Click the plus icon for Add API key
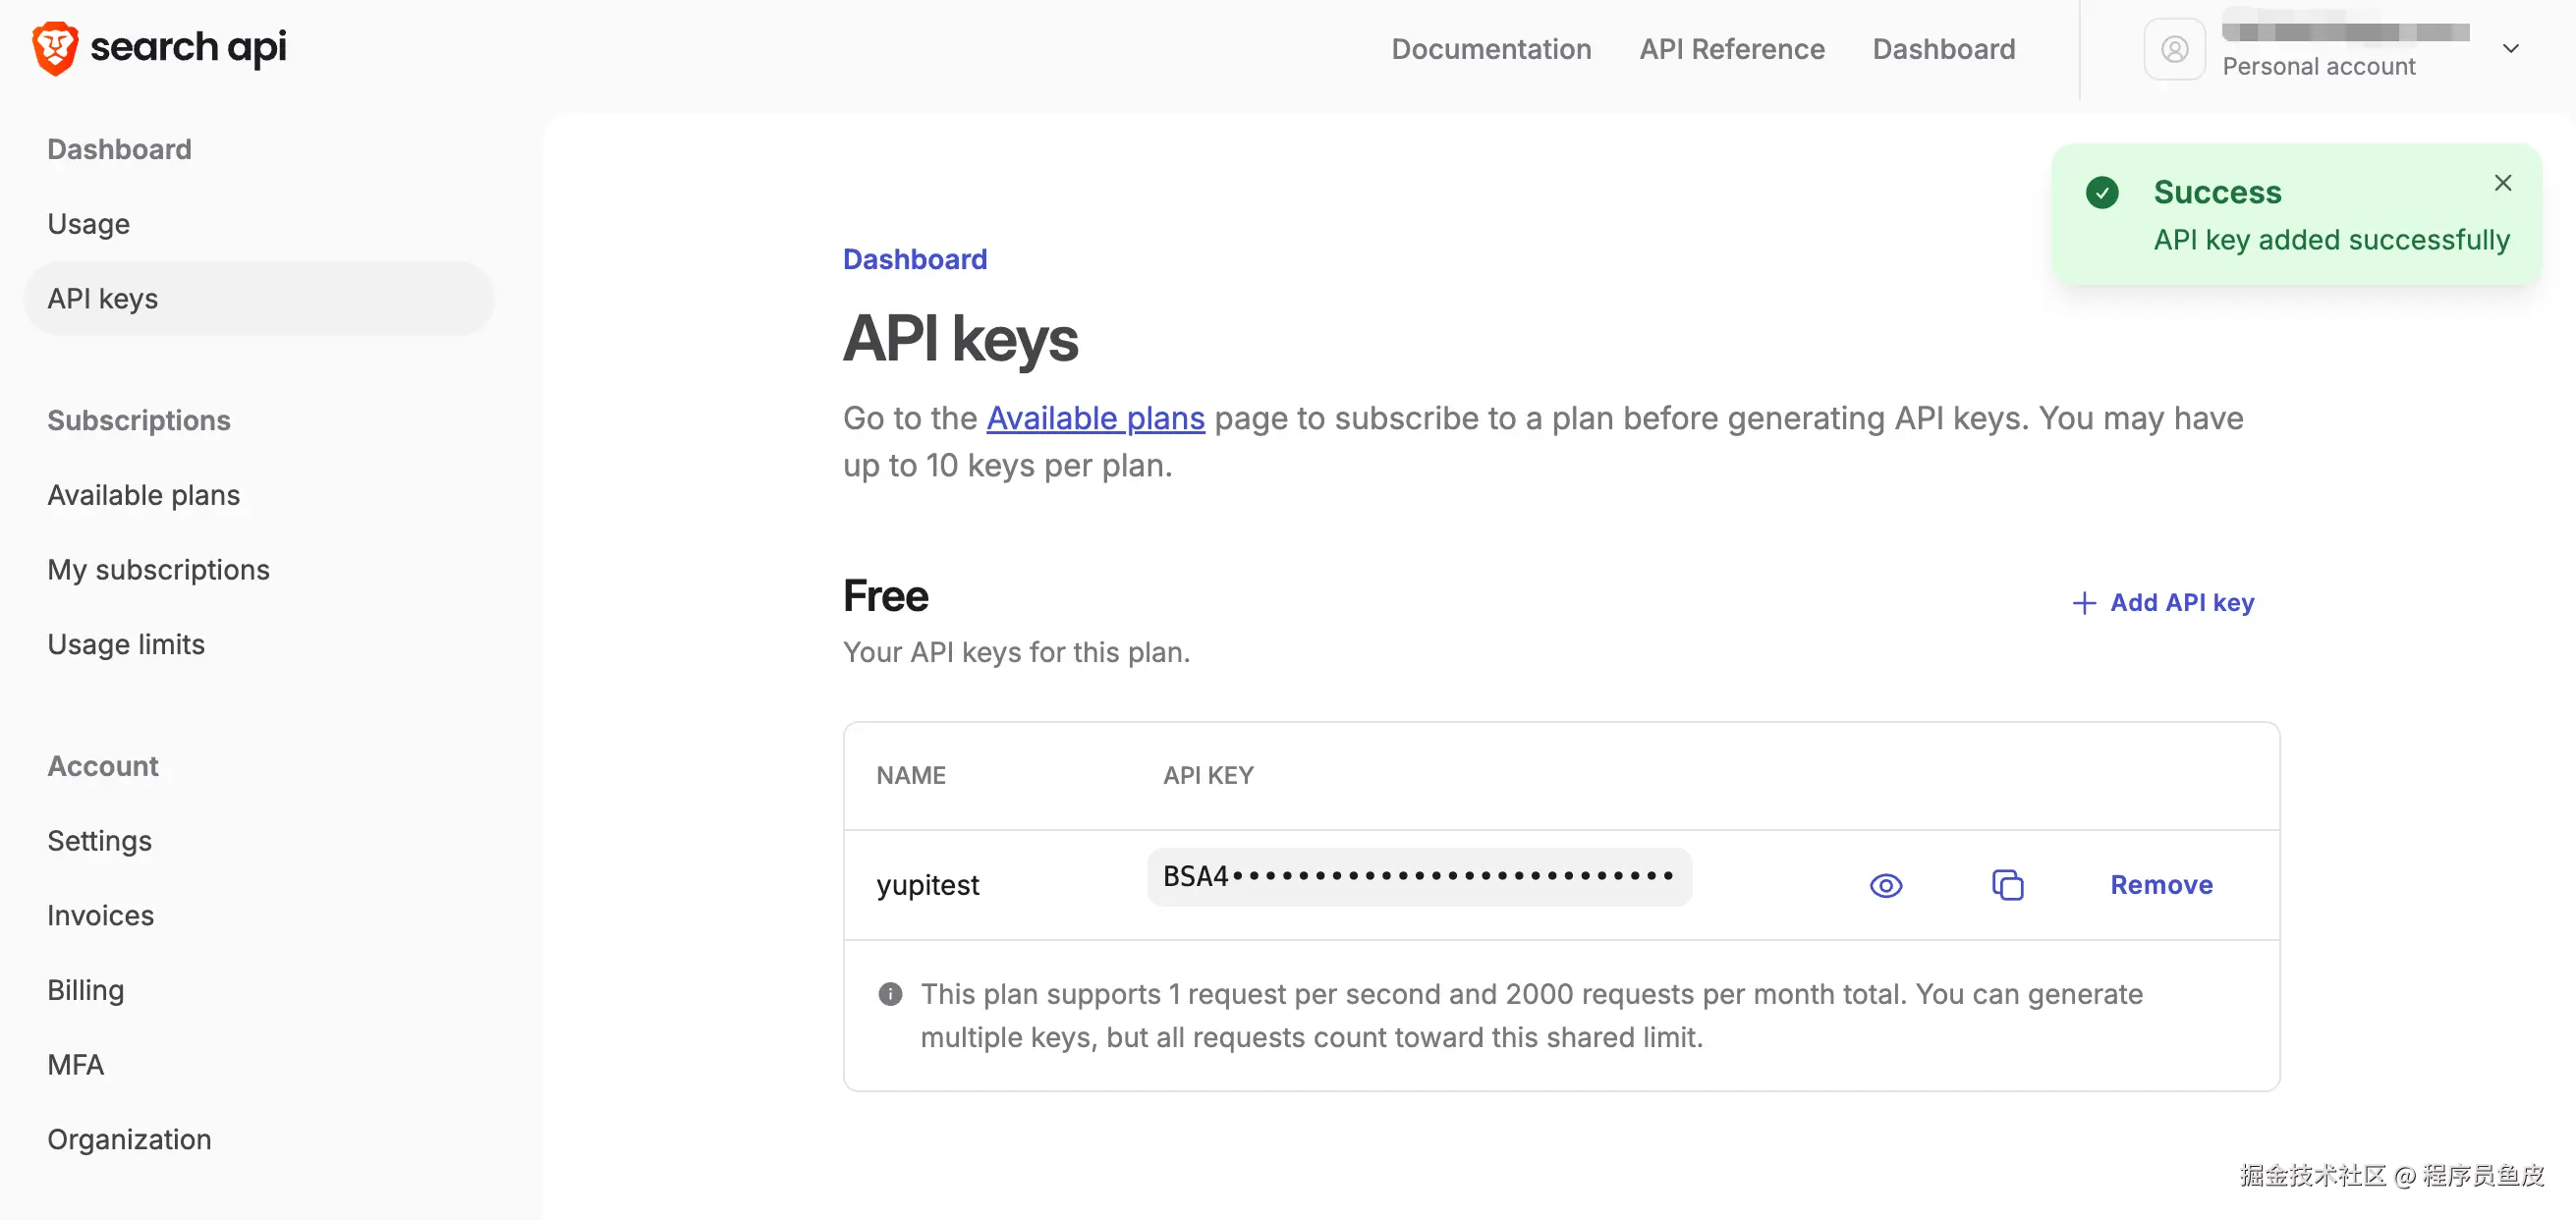Viewport: 2576px width, 1220px height. [2084, 603]
